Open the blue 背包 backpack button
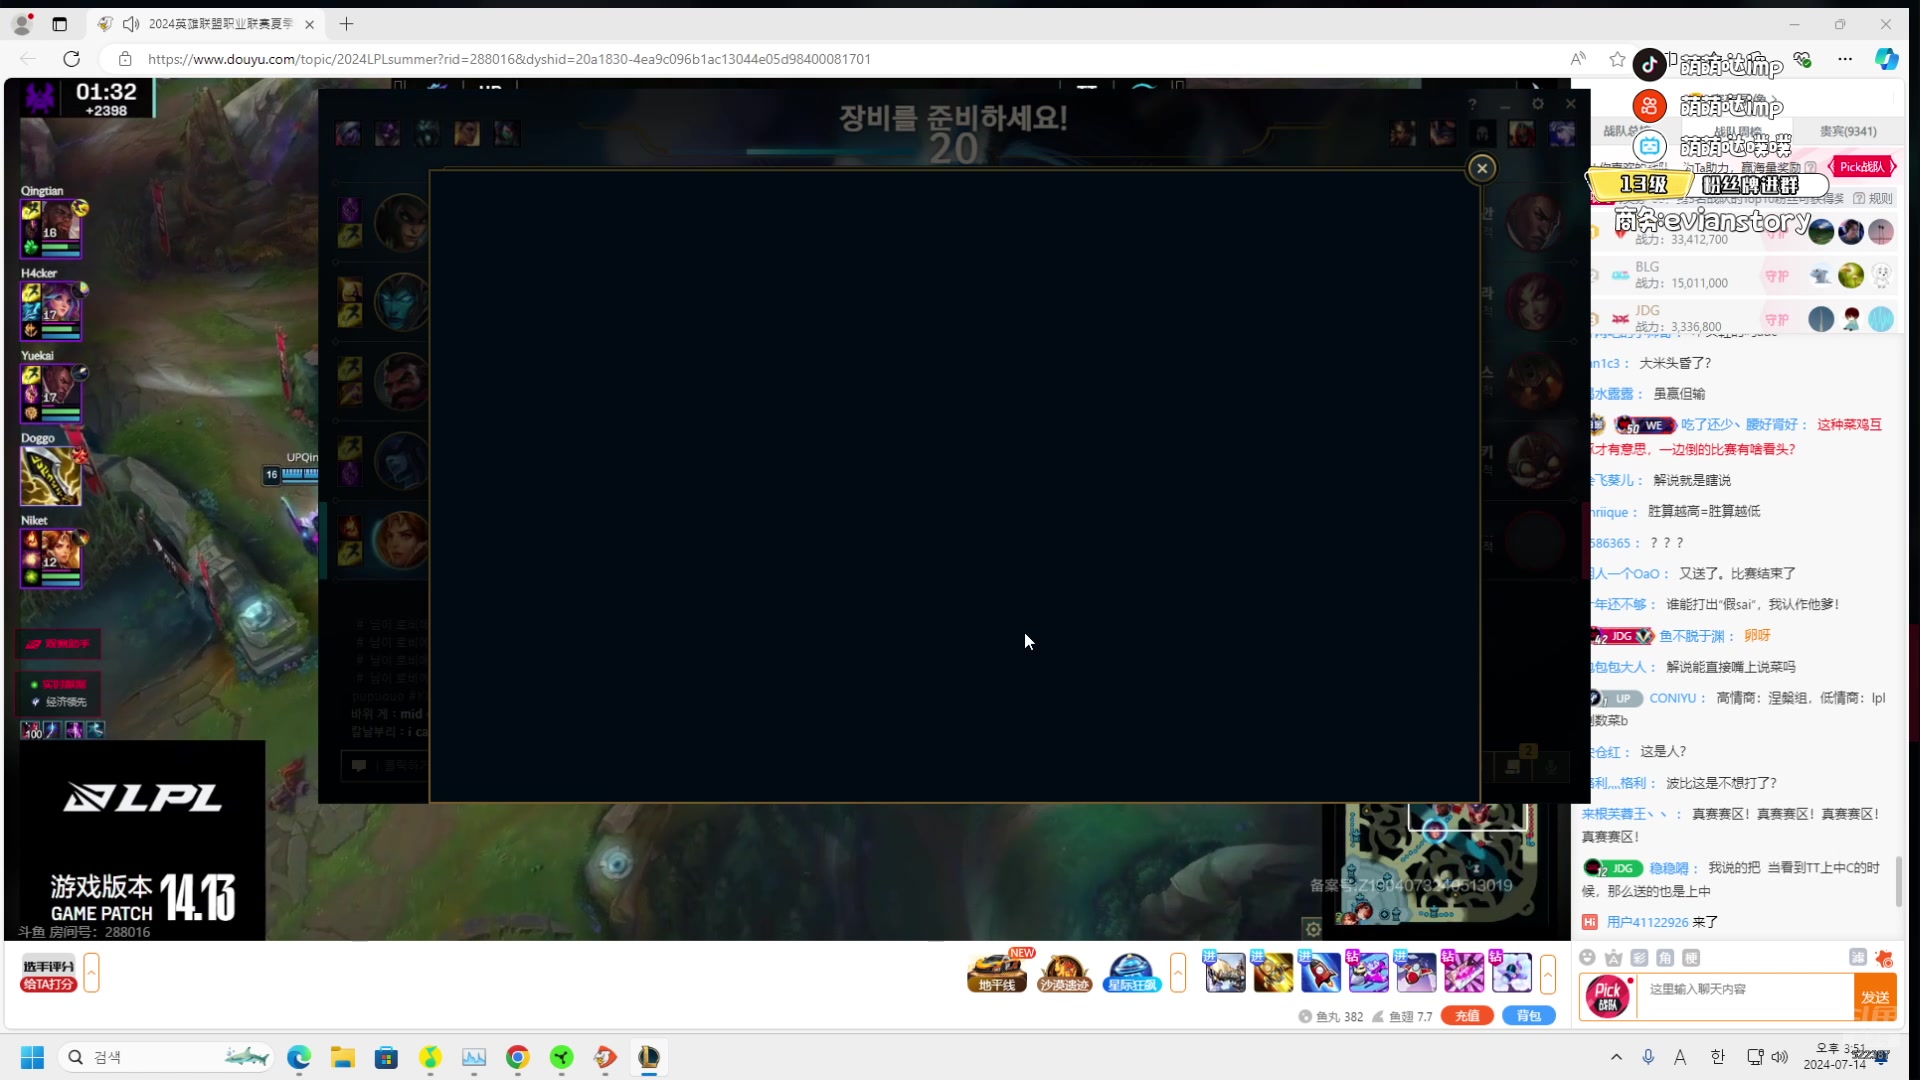The height and width of the screenshot is (1080, 1920). (x=1528, y=1016)
